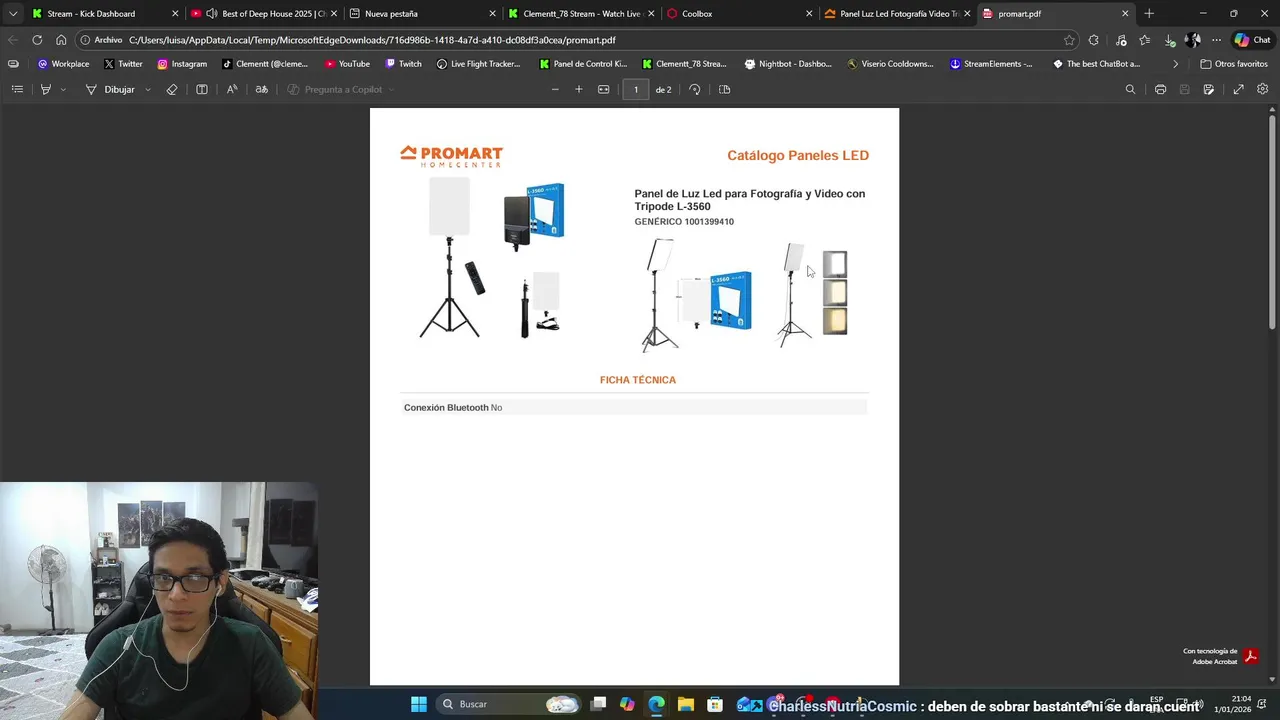The image size is (1280, 720).
Task: Rotate the PDF page
Action: click(x=695, y=89)
